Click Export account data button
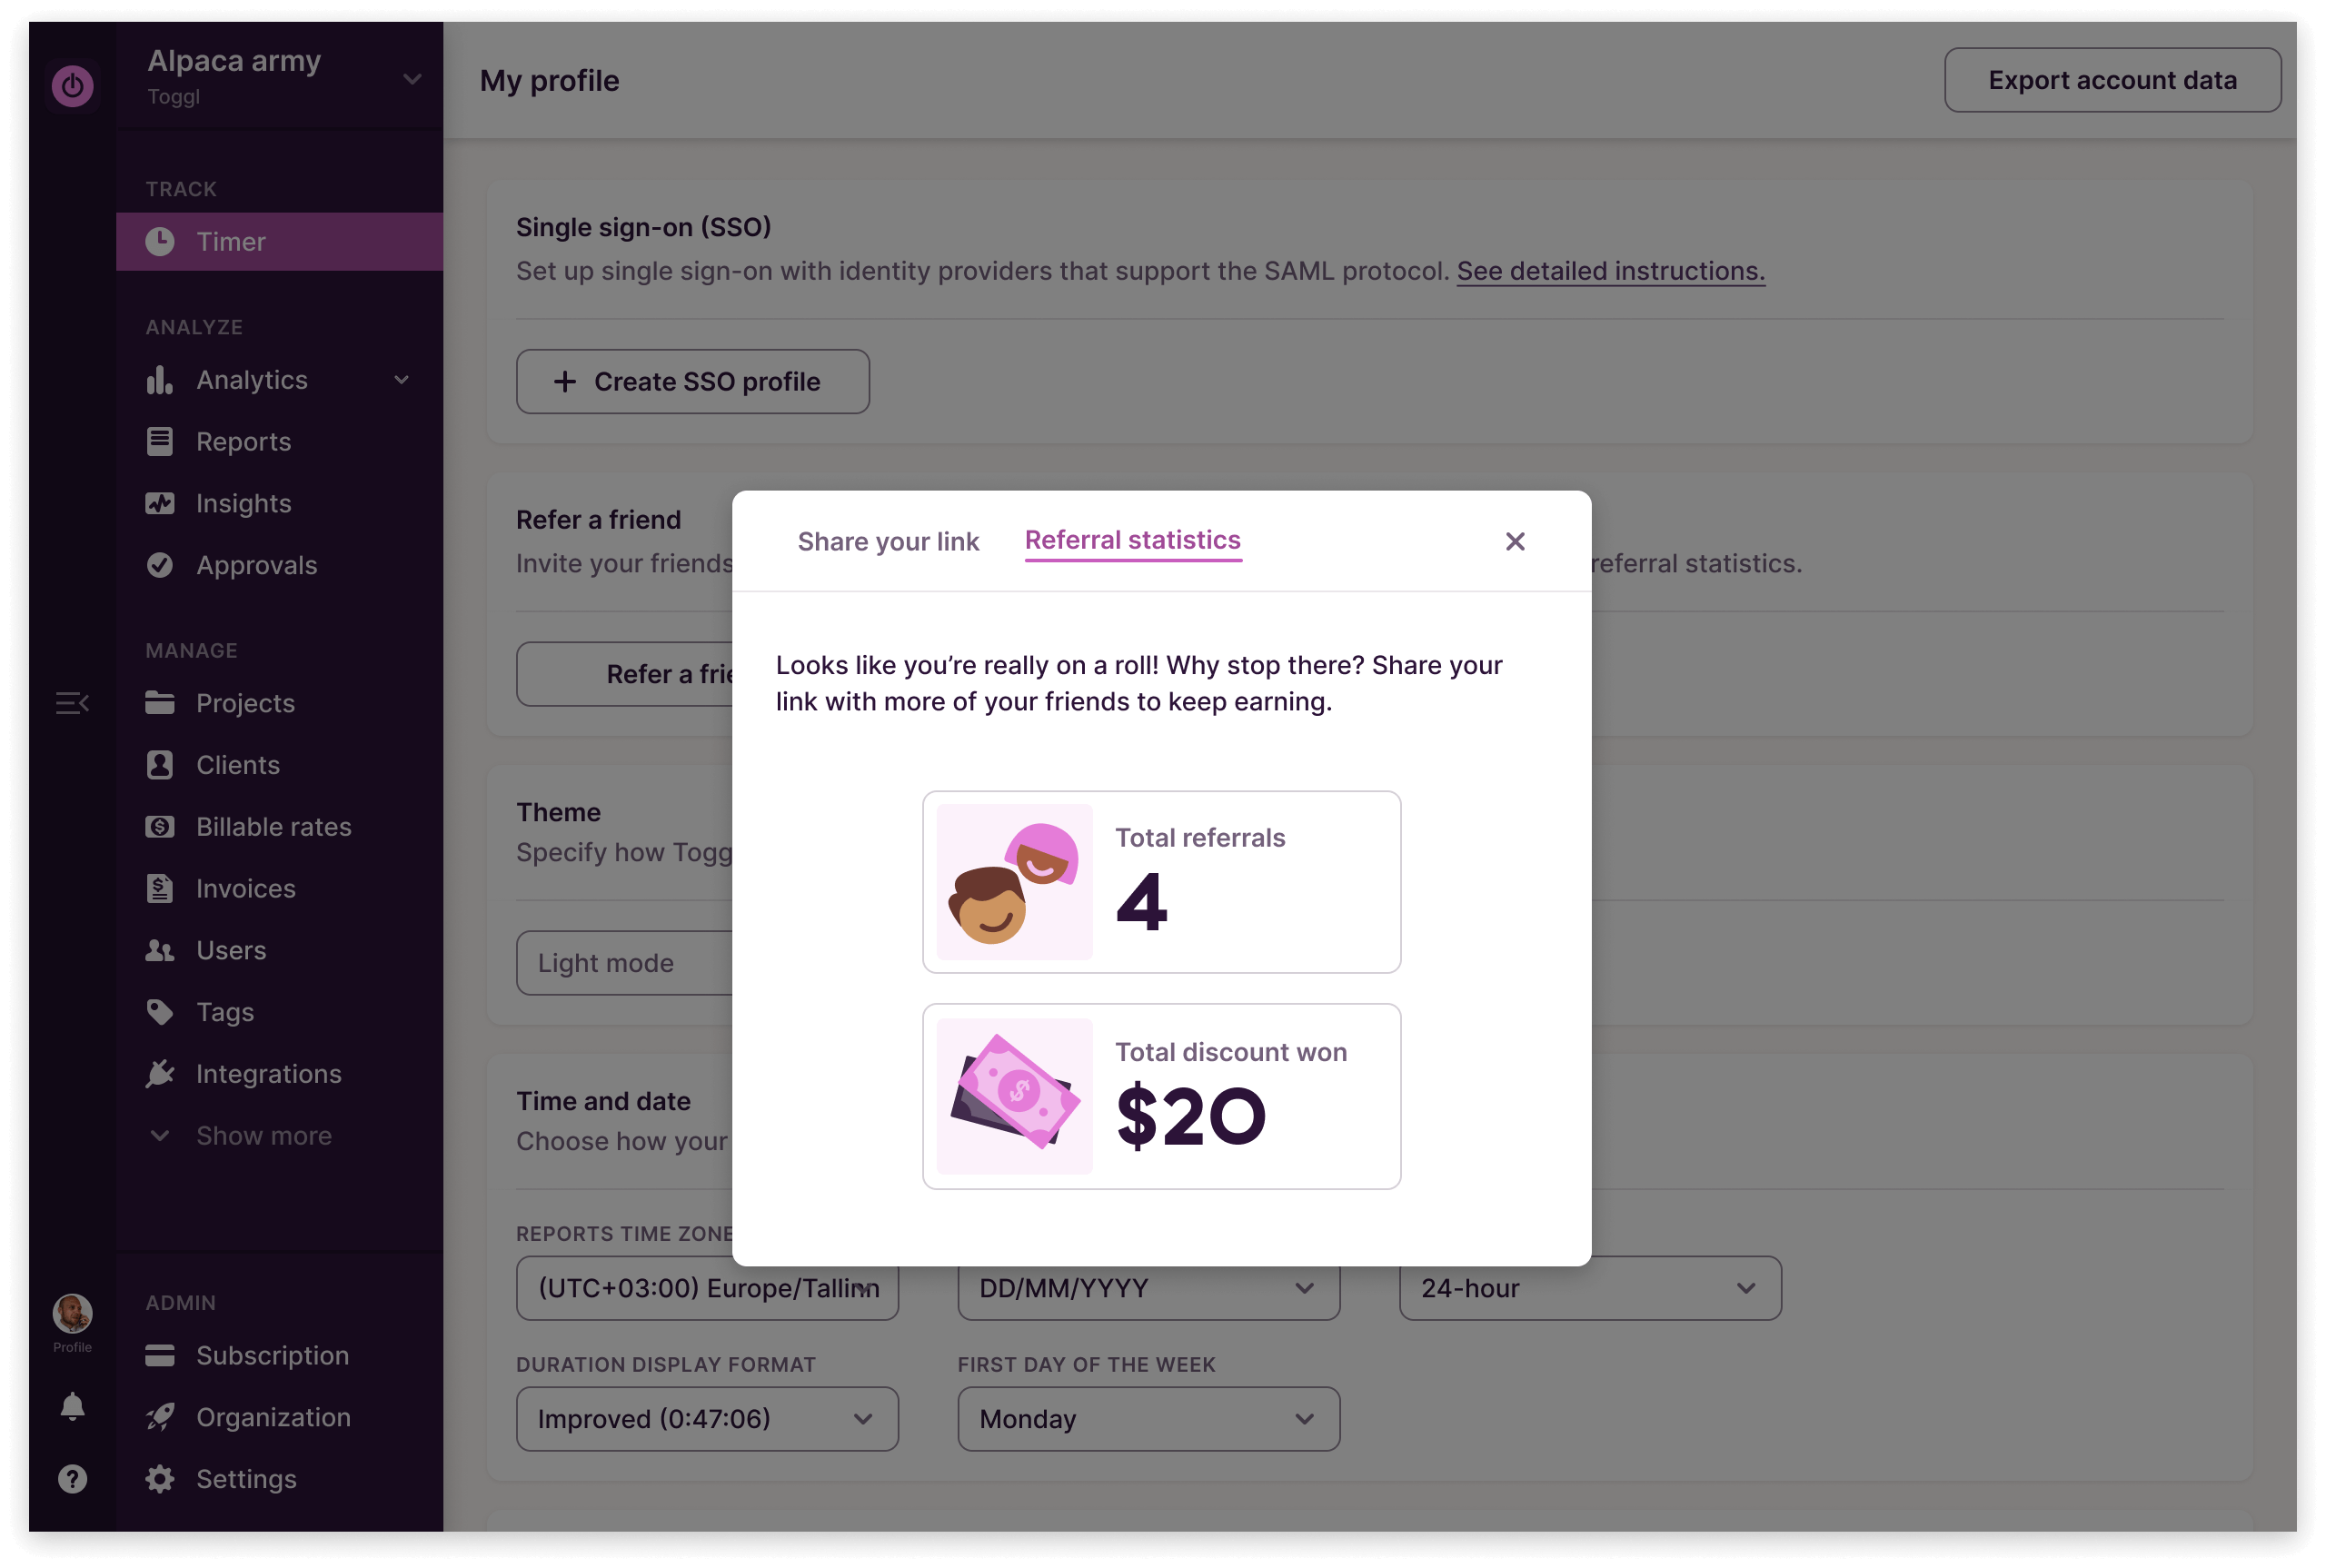This screenshot has width=2326, height=1568. [2112, 80]
